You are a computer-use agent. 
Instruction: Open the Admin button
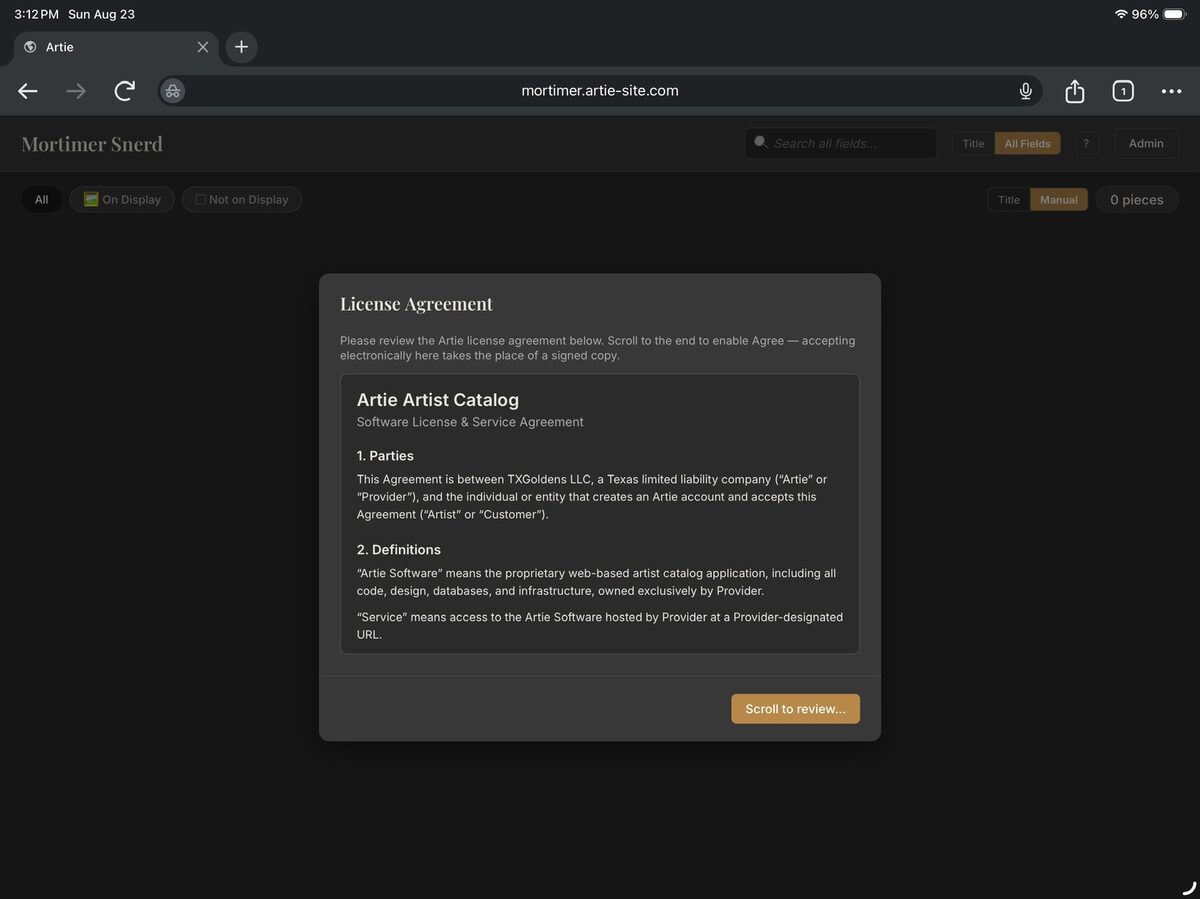1146,143
